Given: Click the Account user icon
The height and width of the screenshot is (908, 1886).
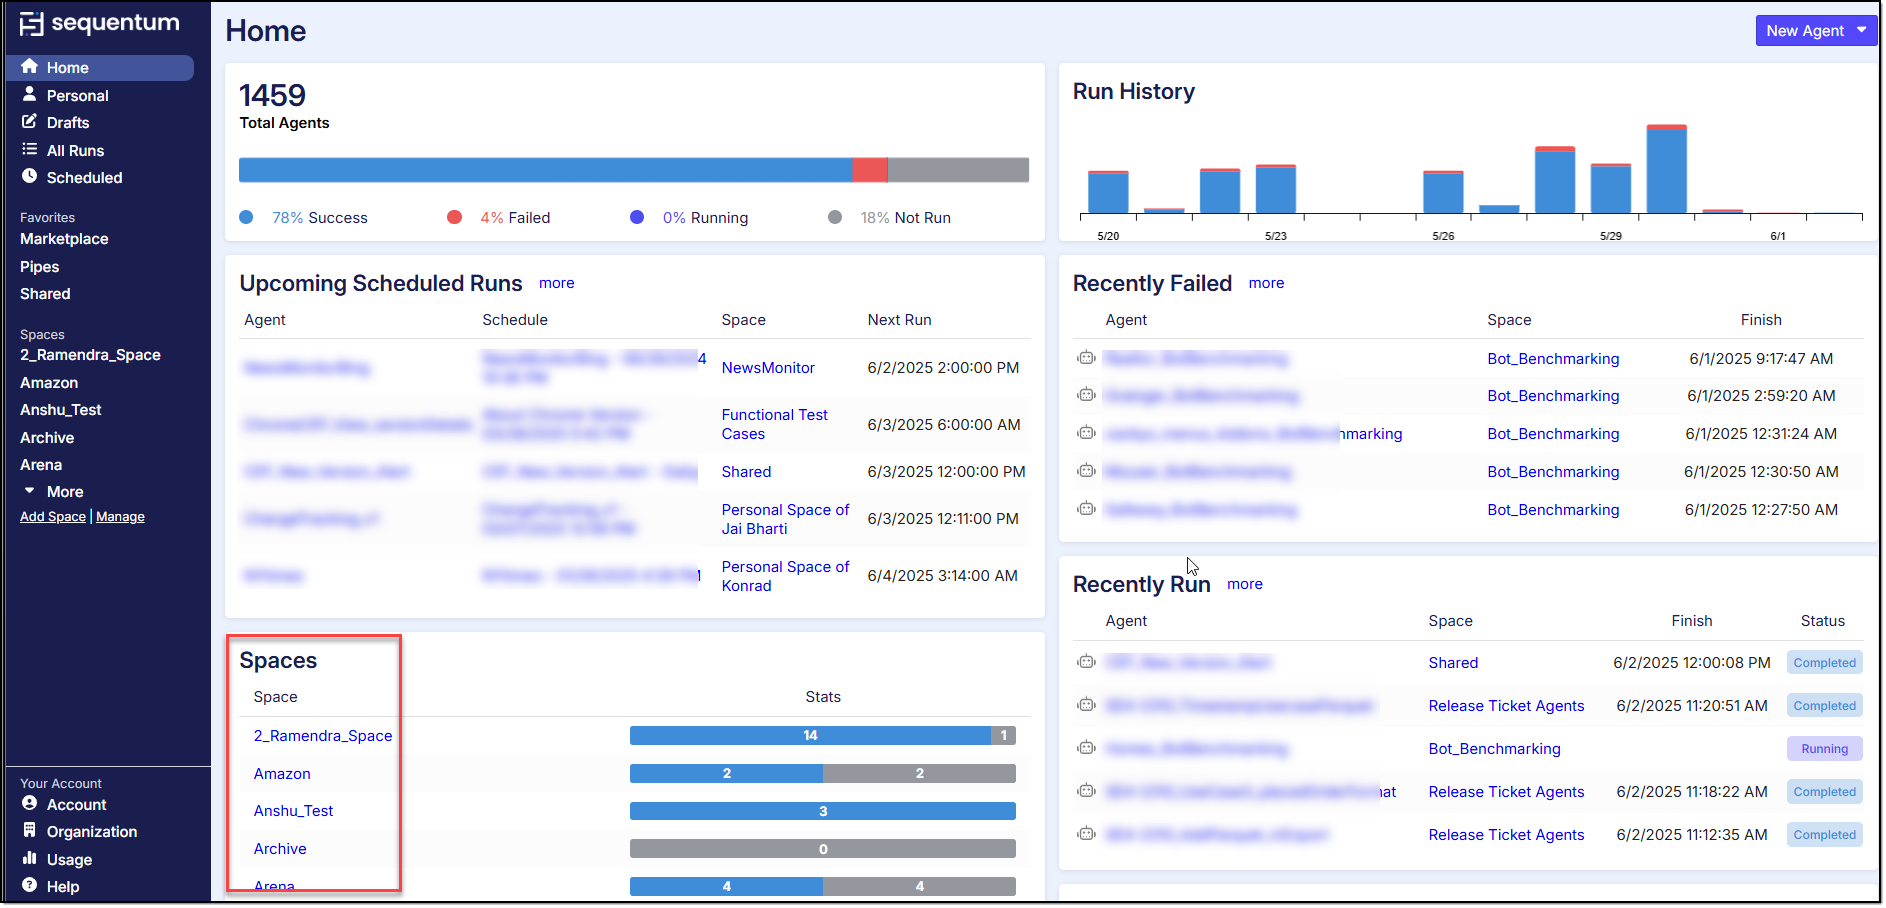Looking at the screenshot, I should tap(30, 804).
